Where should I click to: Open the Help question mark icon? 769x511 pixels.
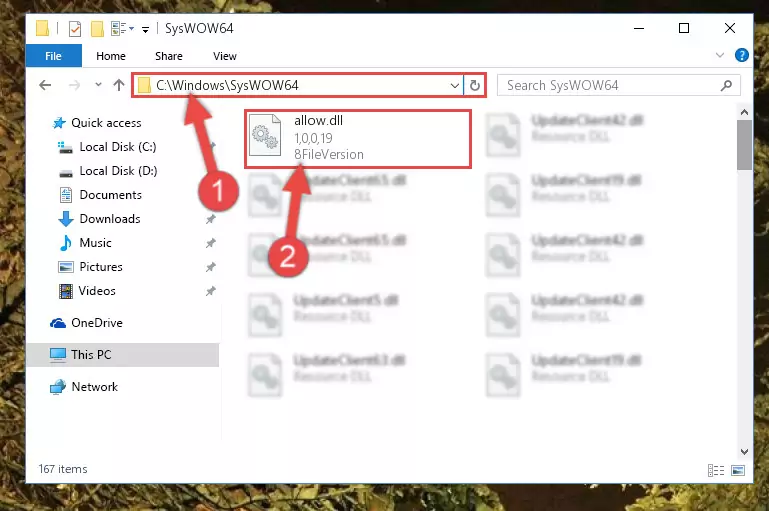pyautogui.click(x=742, y=55)
